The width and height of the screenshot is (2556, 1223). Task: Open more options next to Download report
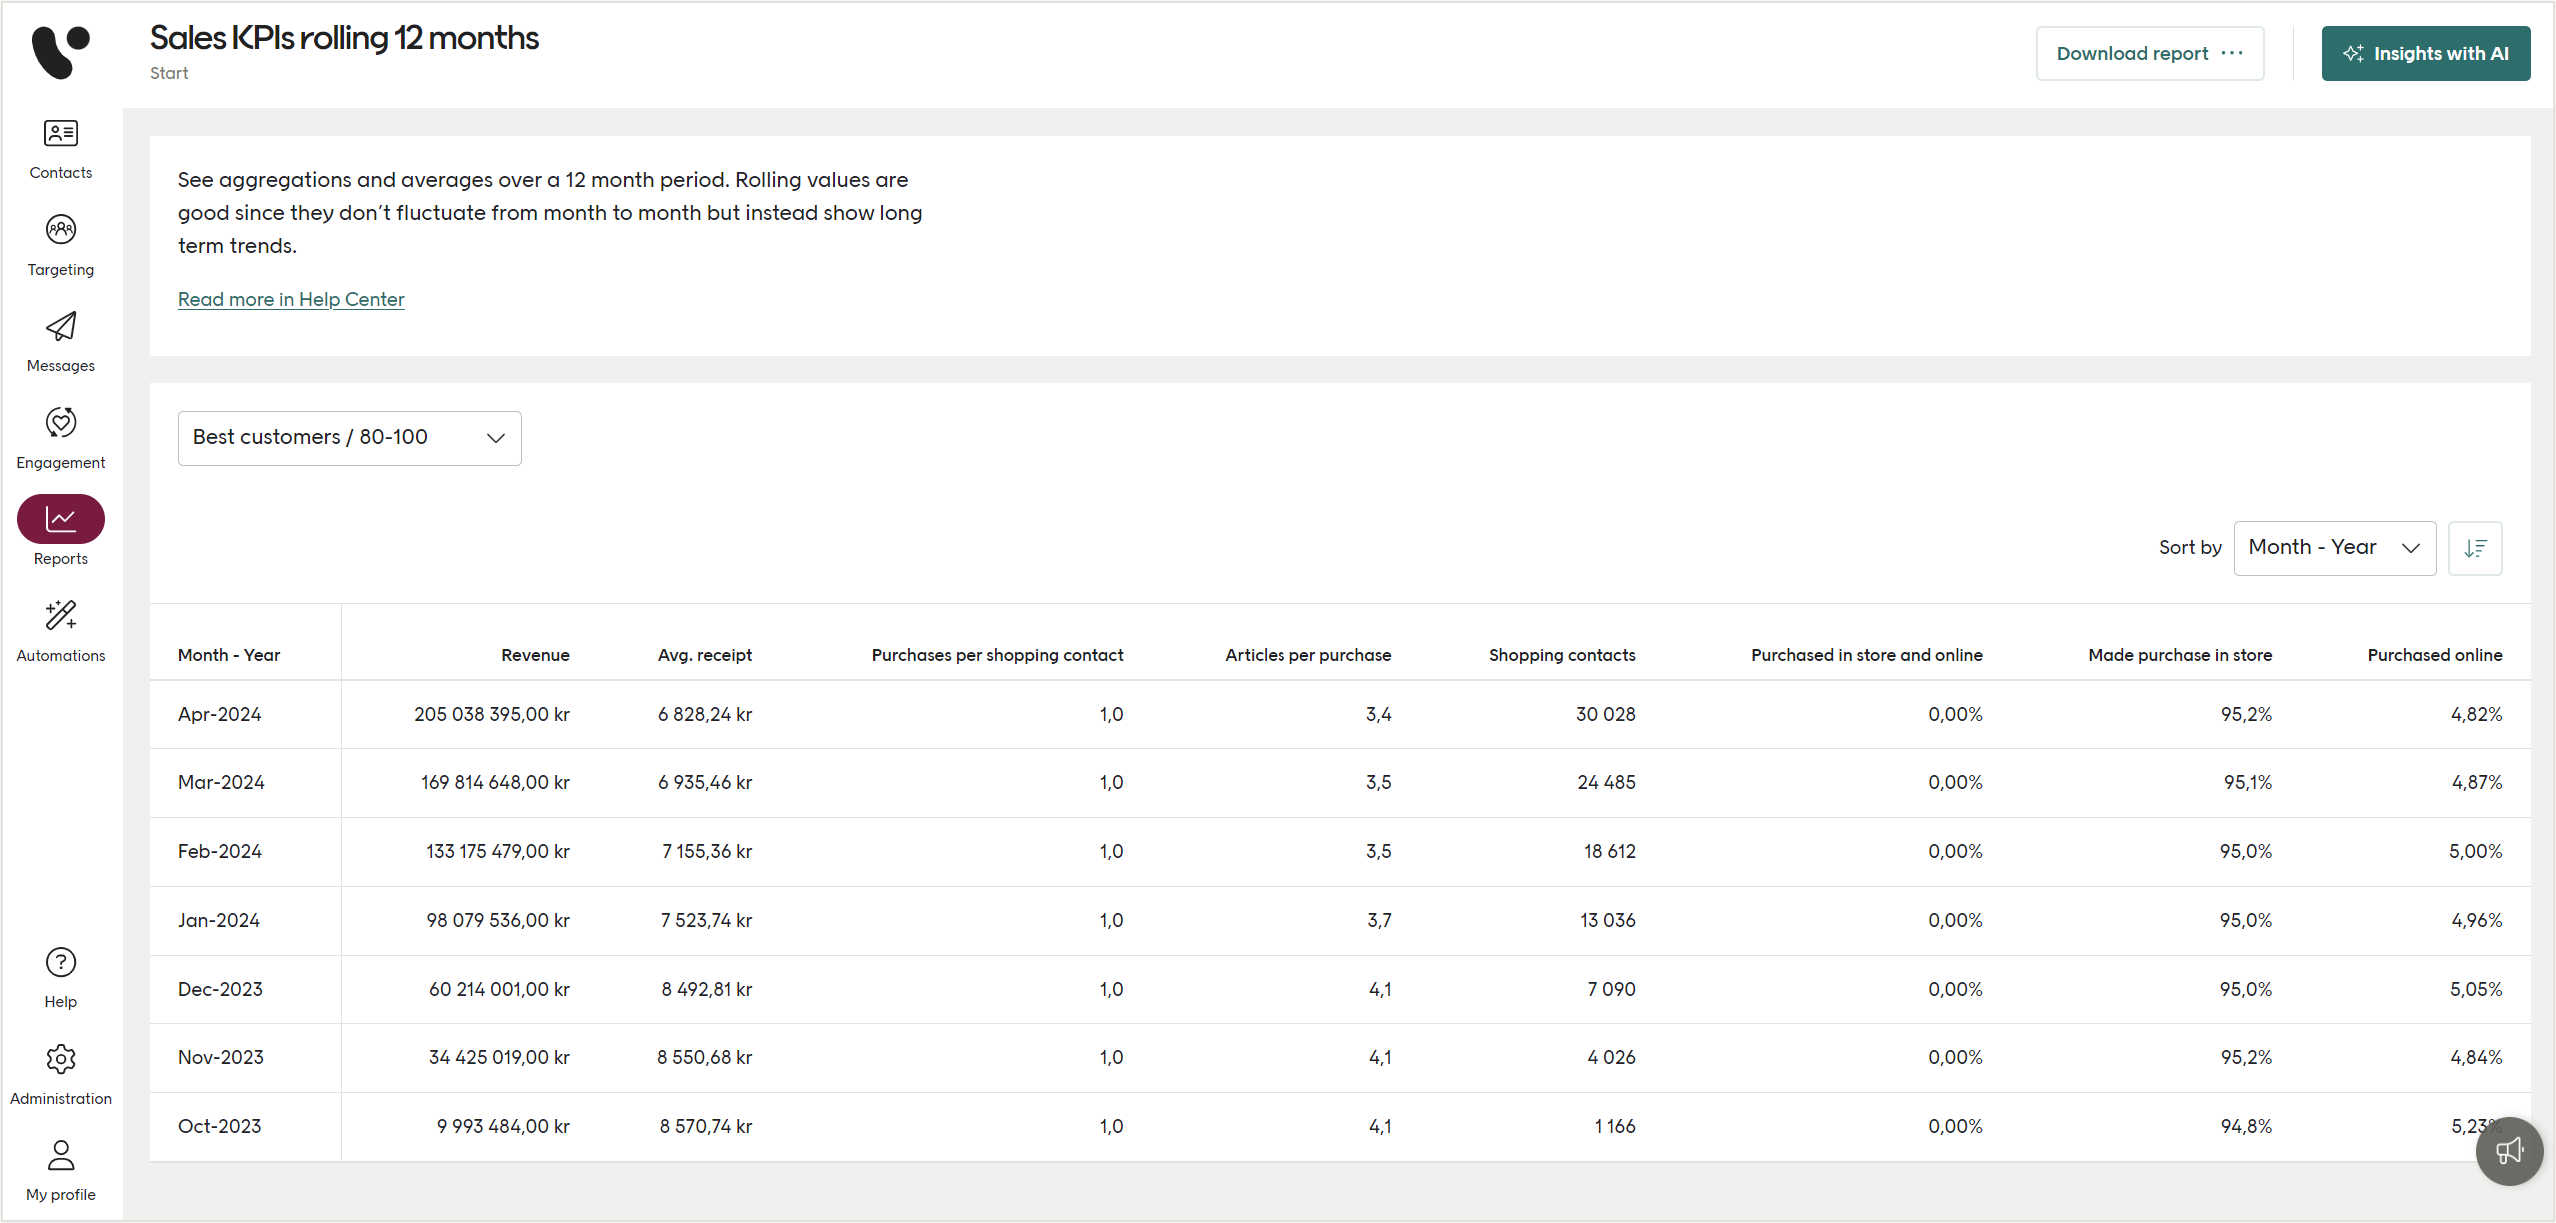pyautogui.click(x=2234, y=53)
